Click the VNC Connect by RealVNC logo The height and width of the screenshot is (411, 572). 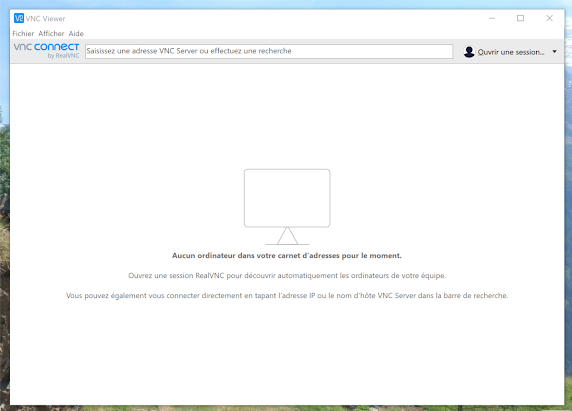[x=46, y=51]
